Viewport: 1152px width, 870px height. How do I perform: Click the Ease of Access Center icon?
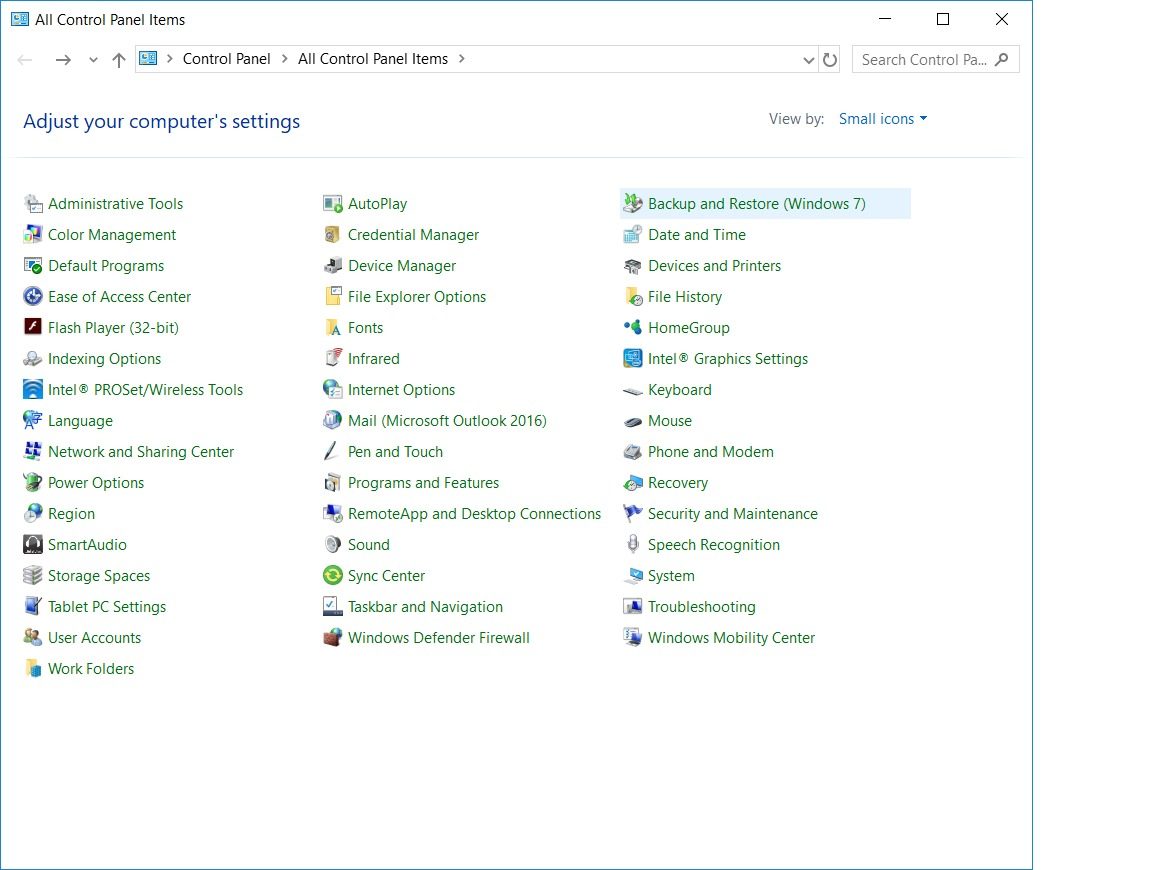(x=33, y=296)
